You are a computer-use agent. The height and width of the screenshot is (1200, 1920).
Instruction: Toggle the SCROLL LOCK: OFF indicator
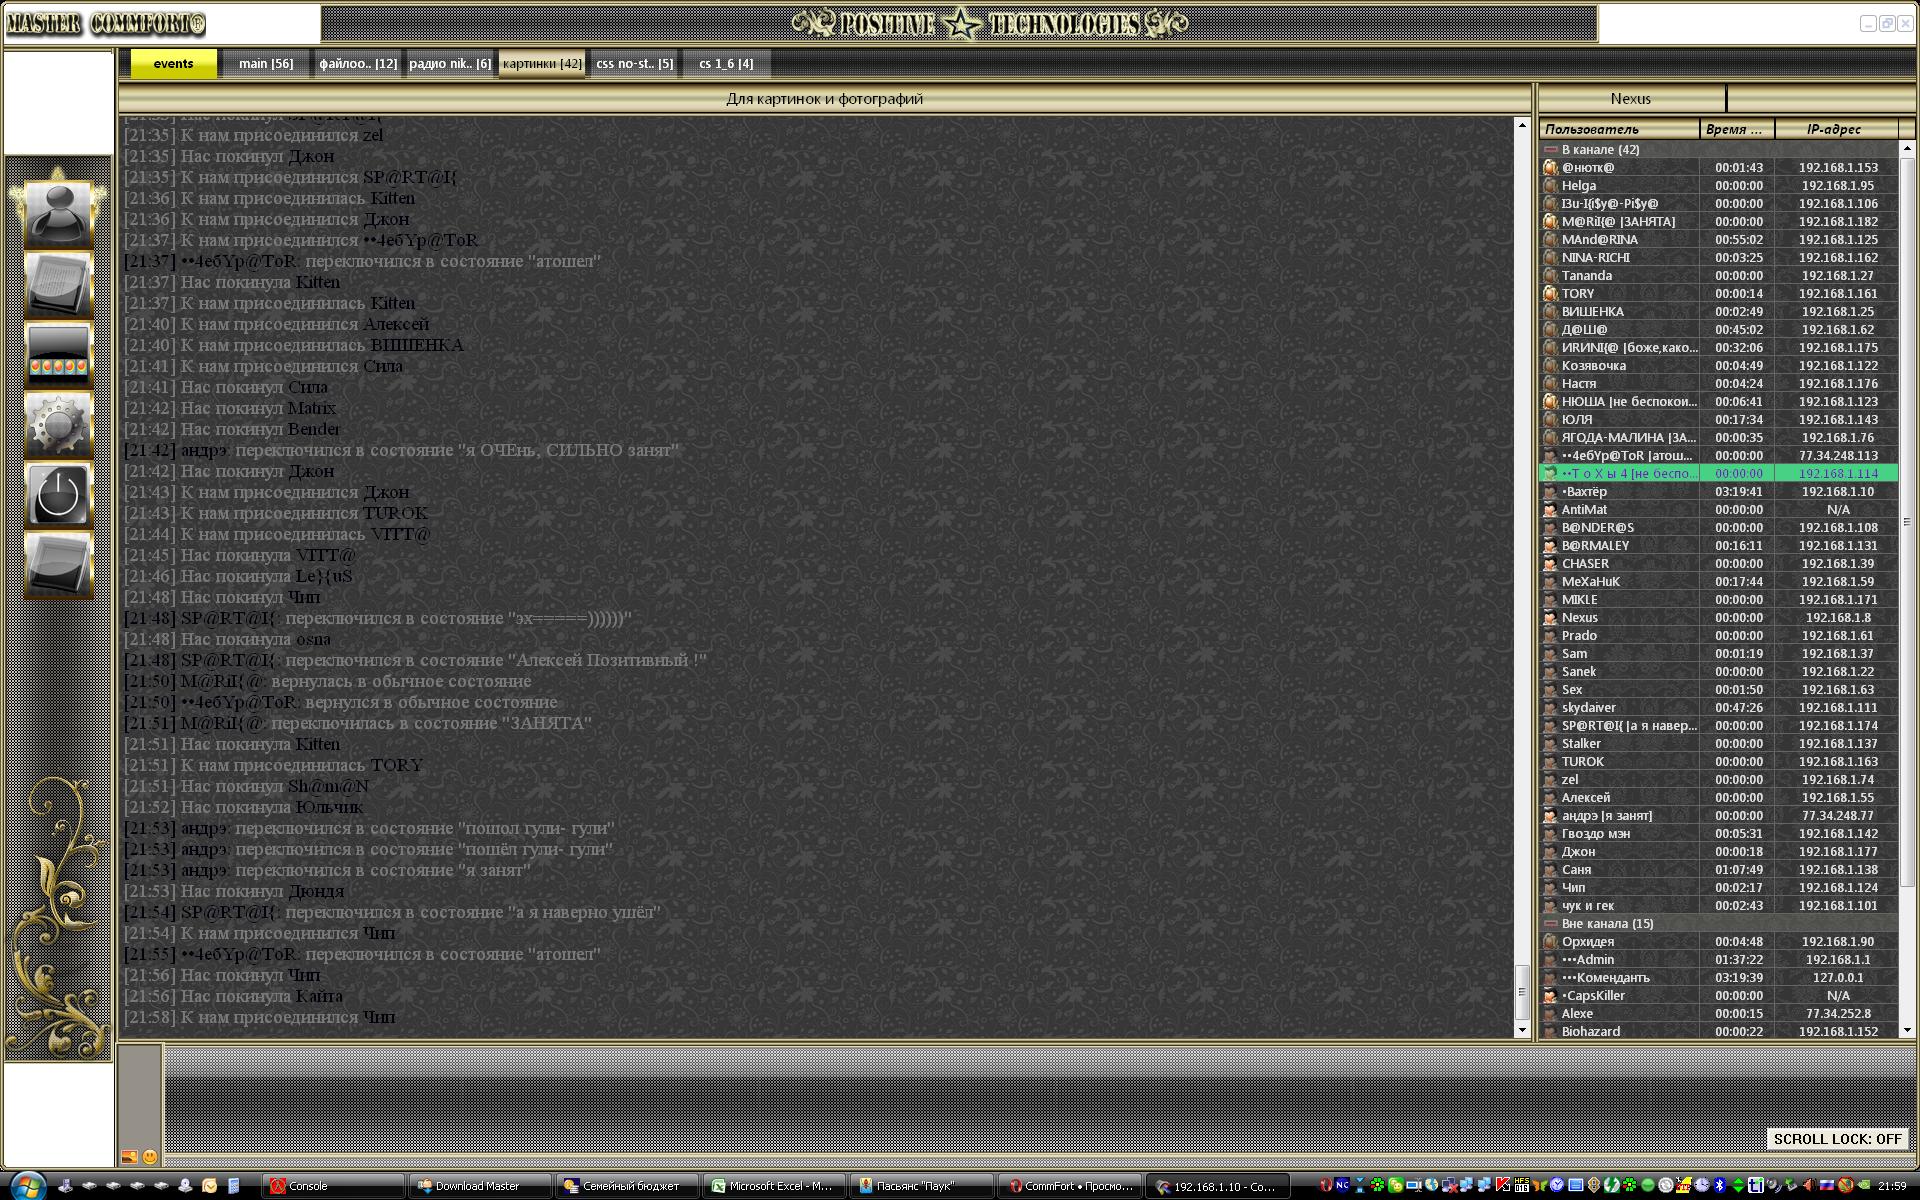click(x=1836, y=1139)
